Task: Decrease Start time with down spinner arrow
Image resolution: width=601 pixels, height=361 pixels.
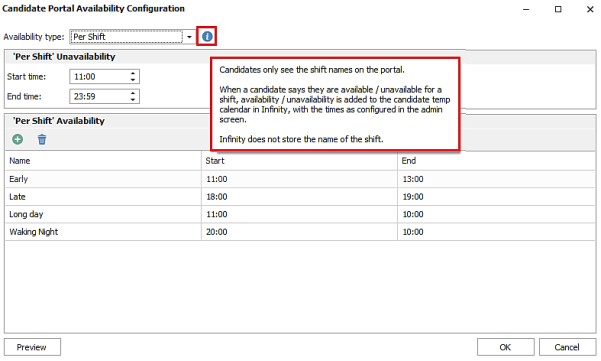Action: click(133, 80)
